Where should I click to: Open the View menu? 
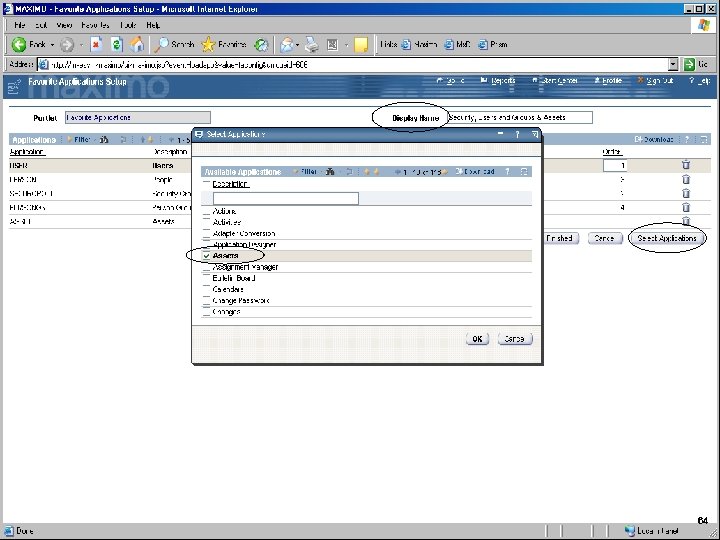click(64, 25)
